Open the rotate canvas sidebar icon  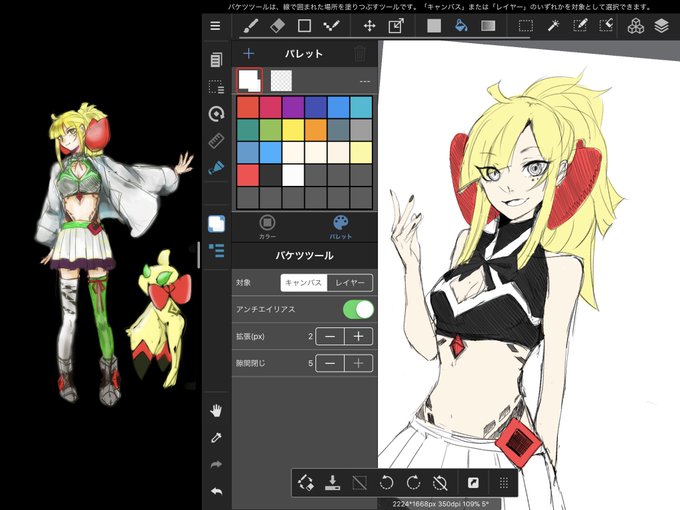tap(216, 114)
